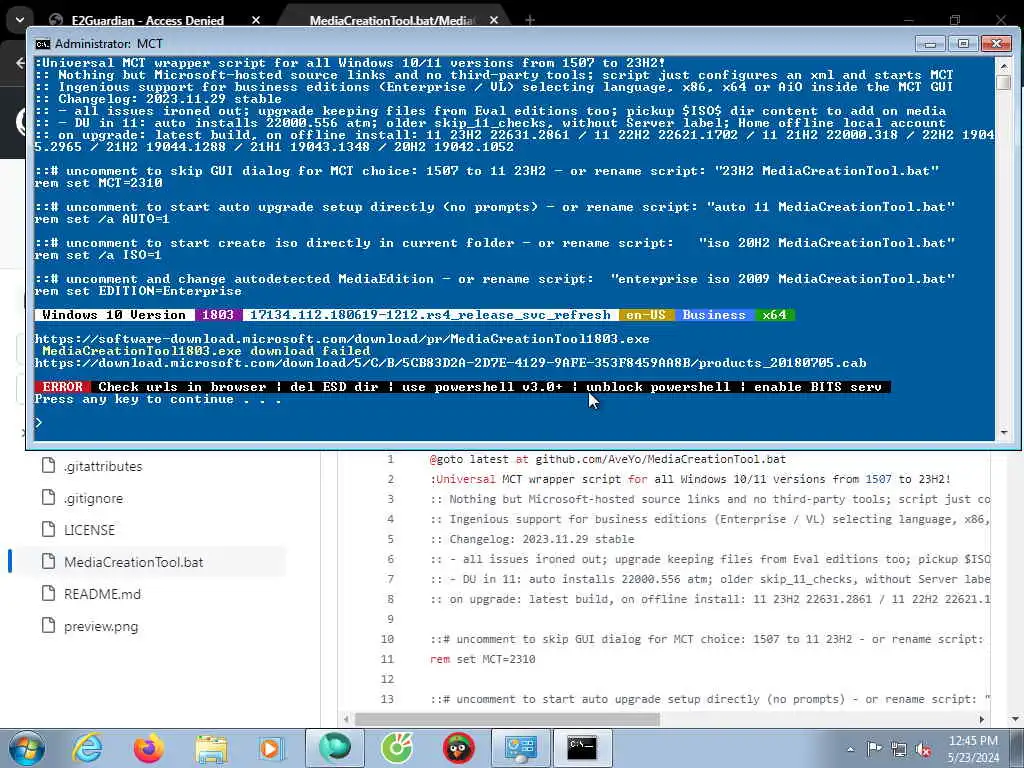This screenshot has height=768, width=1024.
Task: Close the E2Guardian browser tab
Action: 256,20
